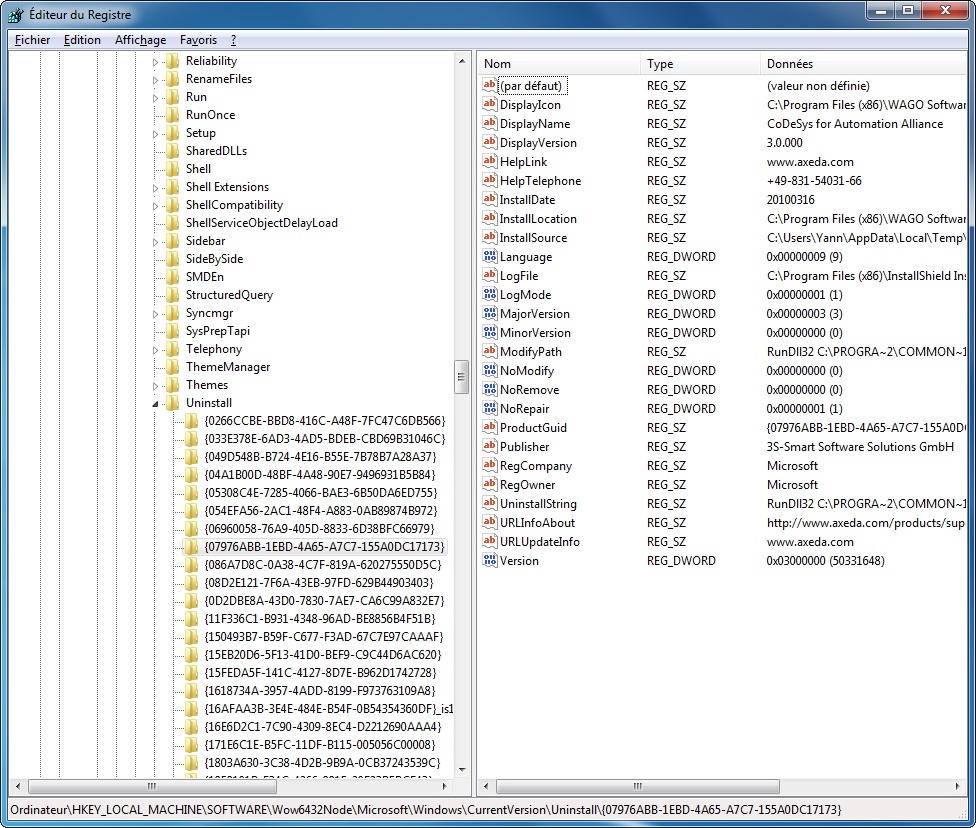Click the Registry Editor title bar icon
Screen dimensions: 976x828
point(16,14)
